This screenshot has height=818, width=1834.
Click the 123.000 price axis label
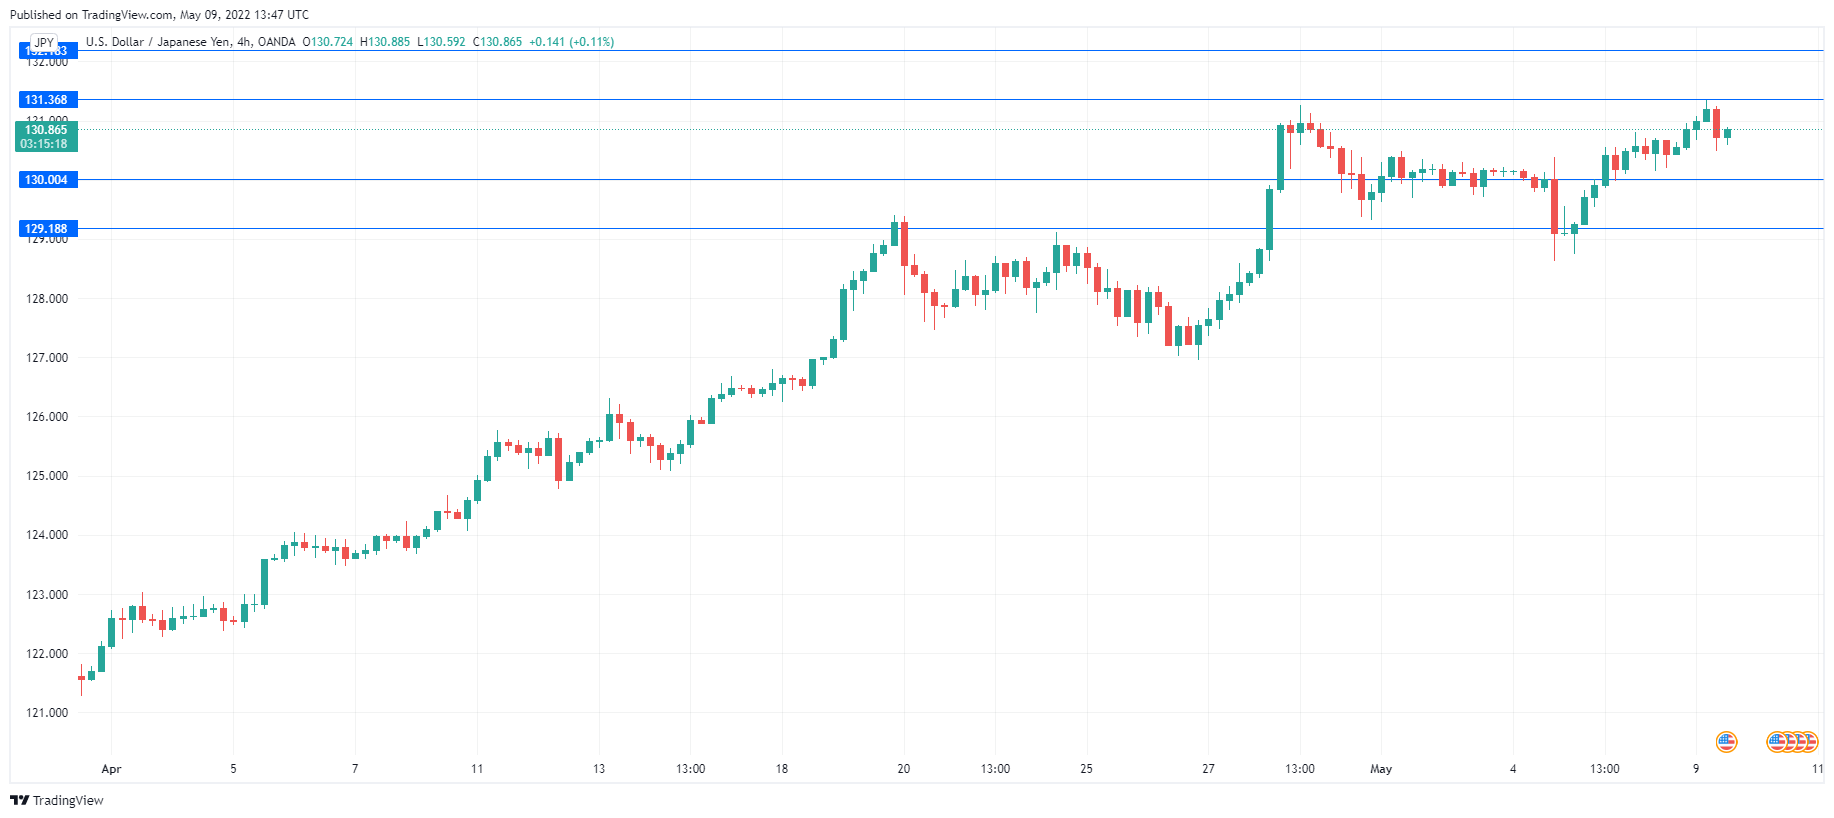click(47, 595)
